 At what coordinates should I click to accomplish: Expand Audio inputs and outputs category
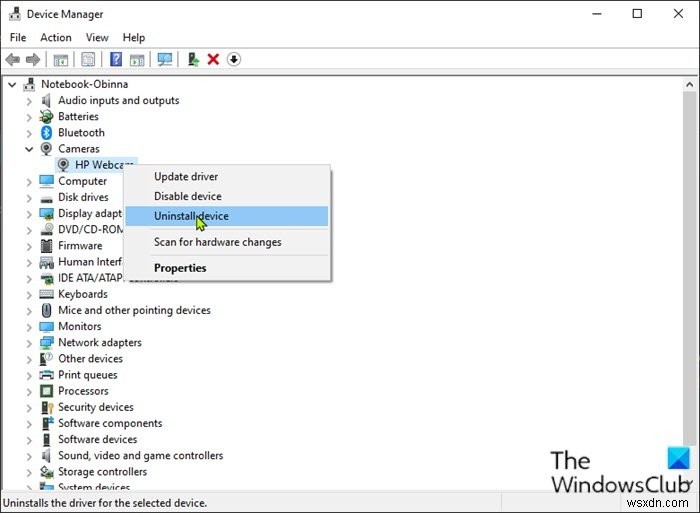[29, 101]
